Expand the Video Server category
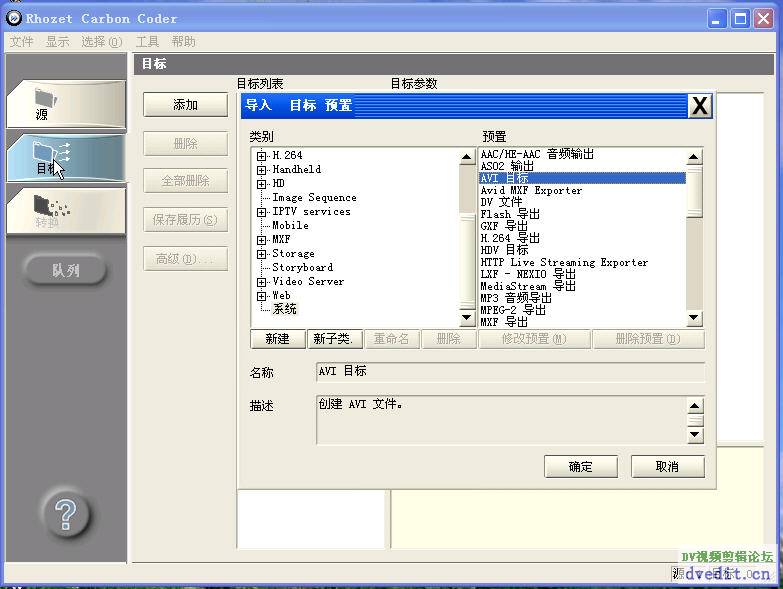The height and width of the screenshot is (589, 783). click(261, 282)
